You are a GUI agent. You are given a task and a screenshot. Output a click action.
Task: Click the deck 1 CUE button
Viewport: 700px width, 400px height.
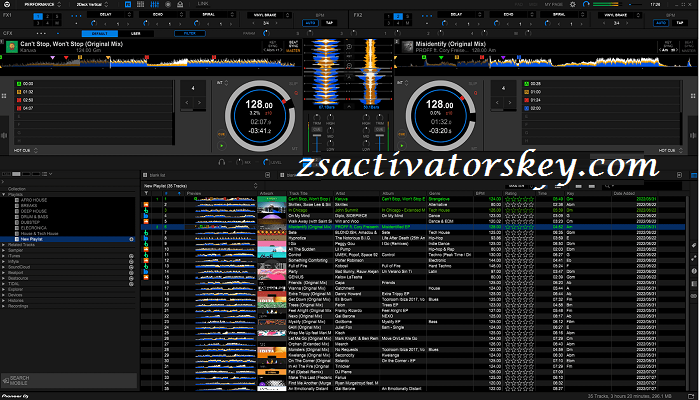pyautogui.click(x=221, y=134)
